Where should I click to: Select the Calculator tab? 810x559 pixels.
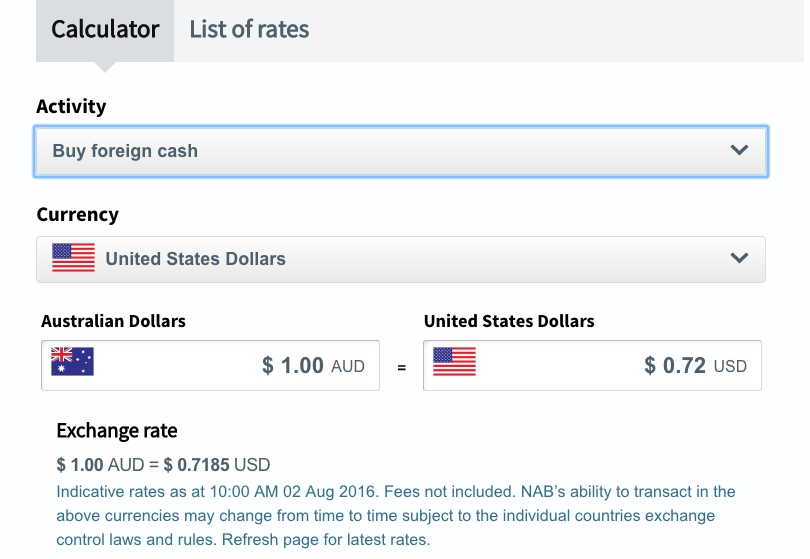tap(105, 30)
